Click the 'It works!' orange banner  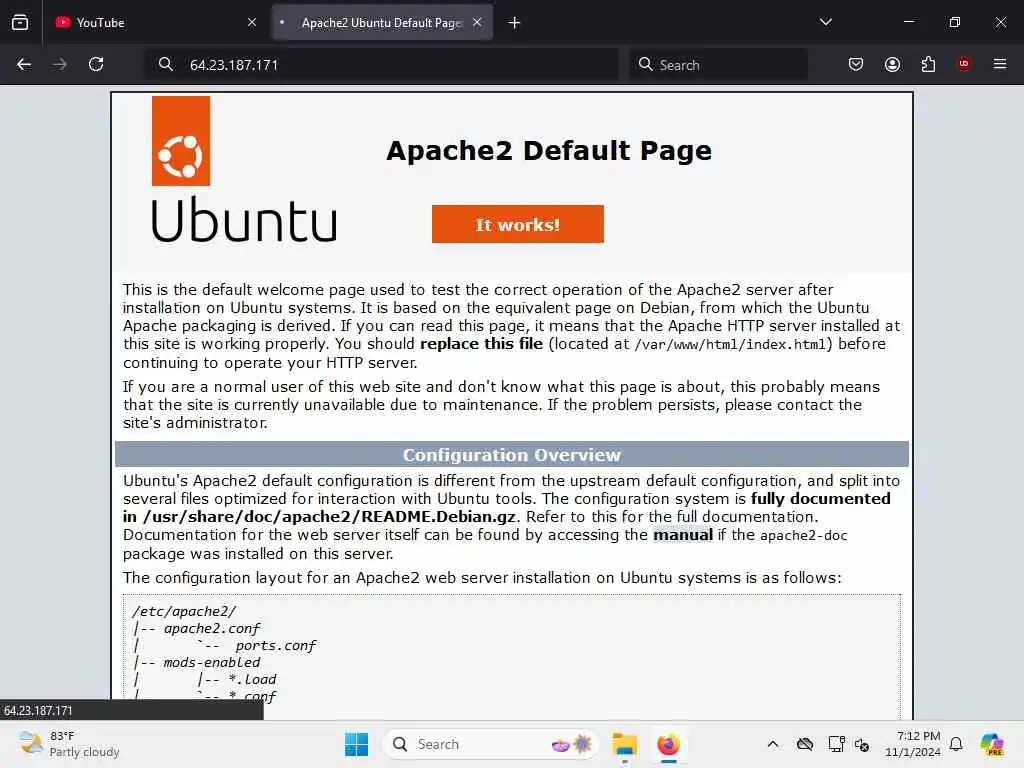coord(517,224)
